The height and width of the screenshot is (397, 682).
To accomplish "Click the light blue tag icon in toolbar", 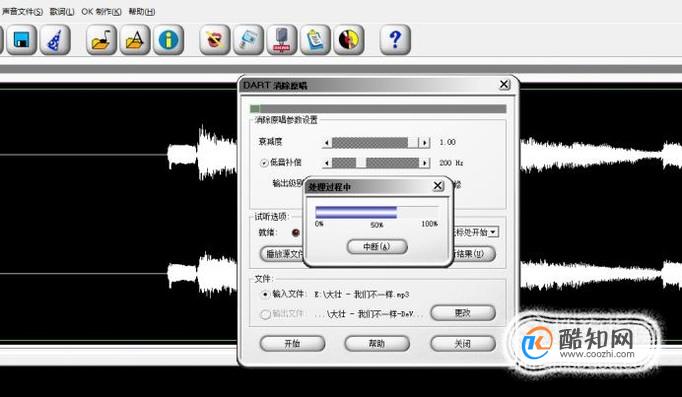I will tap(248, 40).
